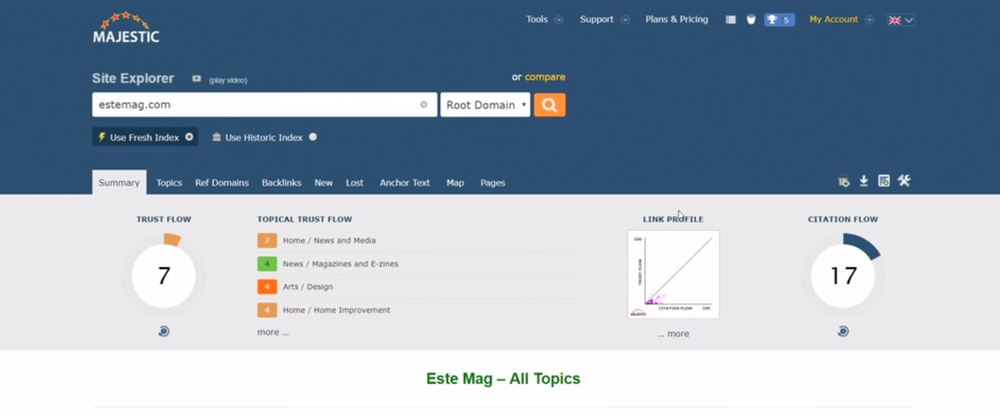This screenshot has width=1000, height=411.
Task: Click the Arts / Design topic
Action: [x=308, y=287]
